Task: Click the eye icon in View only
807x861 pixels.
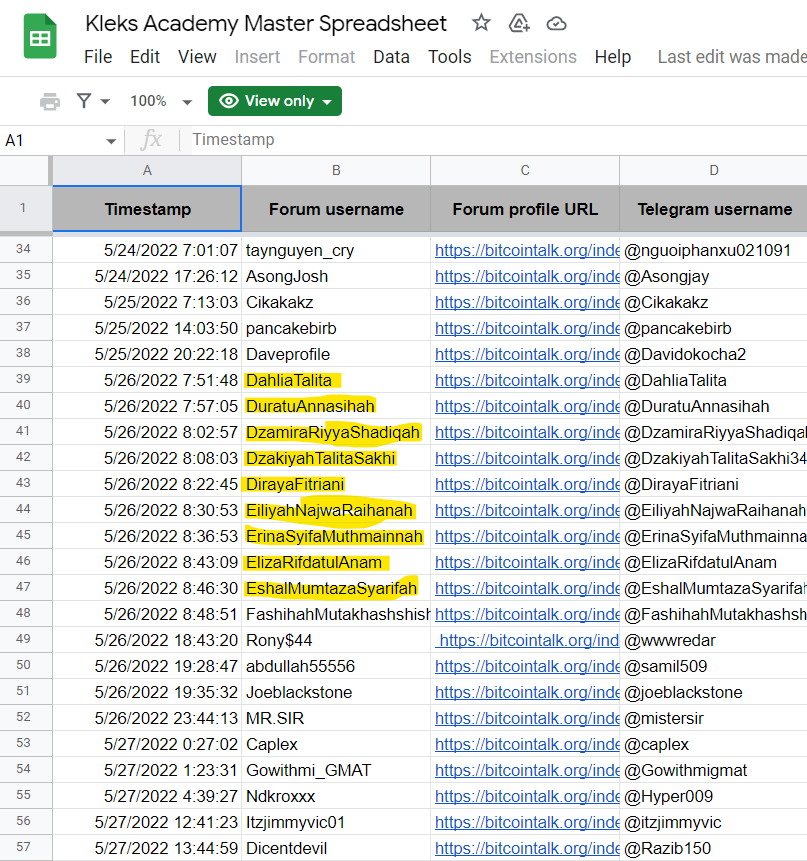Action: pyautogui.click(x=229, y=101)
